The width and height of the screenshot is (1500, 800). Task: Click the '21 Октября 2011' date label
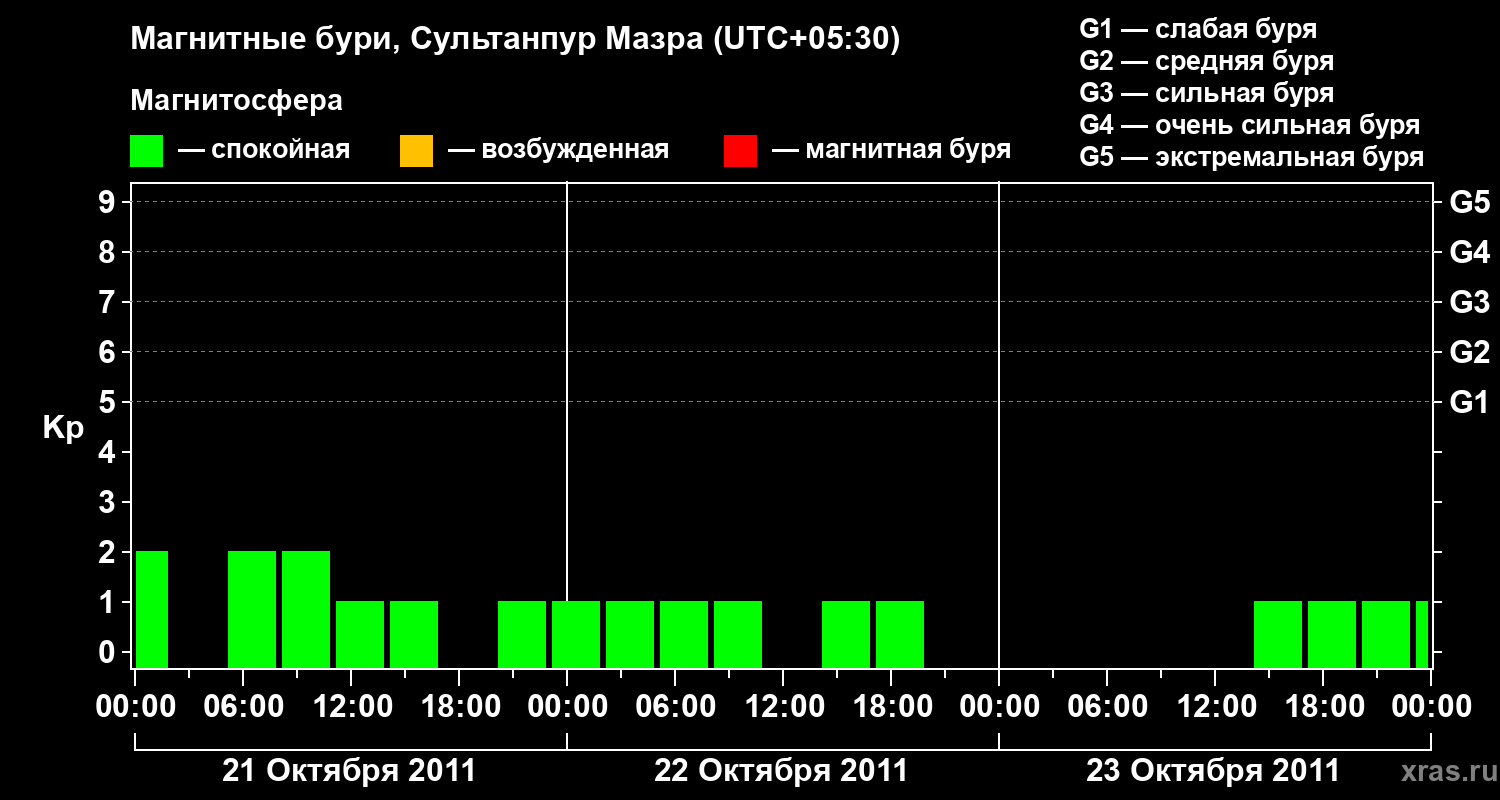(x=349, y=771)
